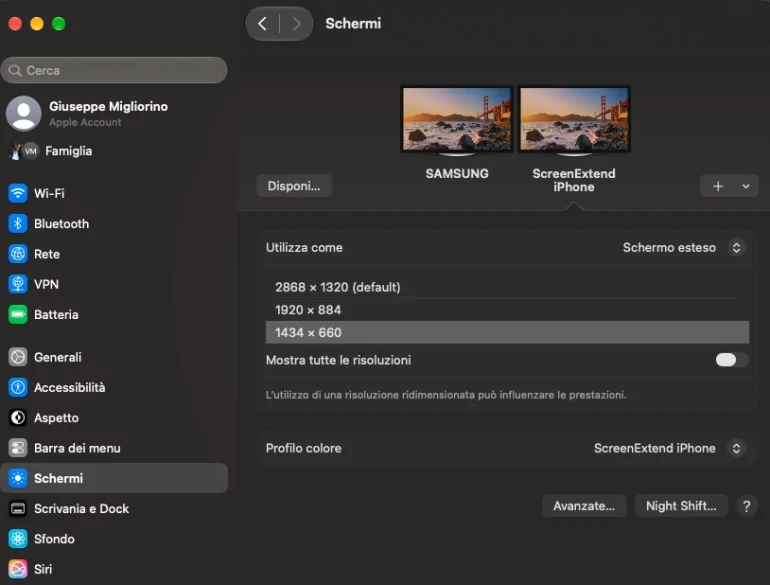770x585 pixels.
Task: Open Aspetto settings pane
Action: 114,418
